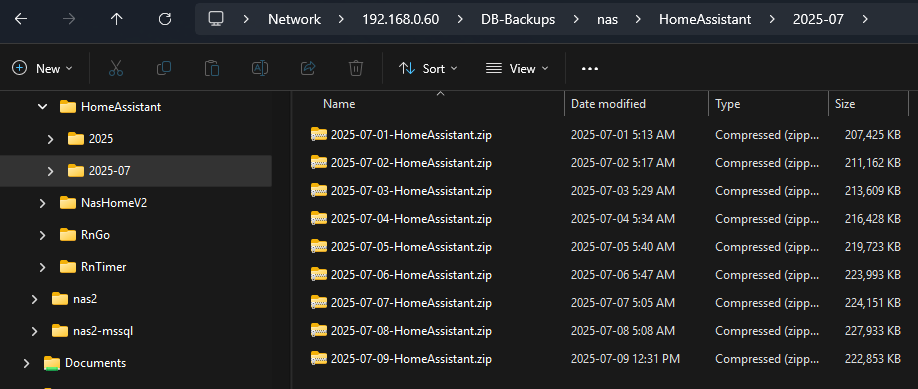This screenshot has width=918, height=389.
Task: Expand the nas2-mssql tree chevron
Action: [x=35, y=331]
